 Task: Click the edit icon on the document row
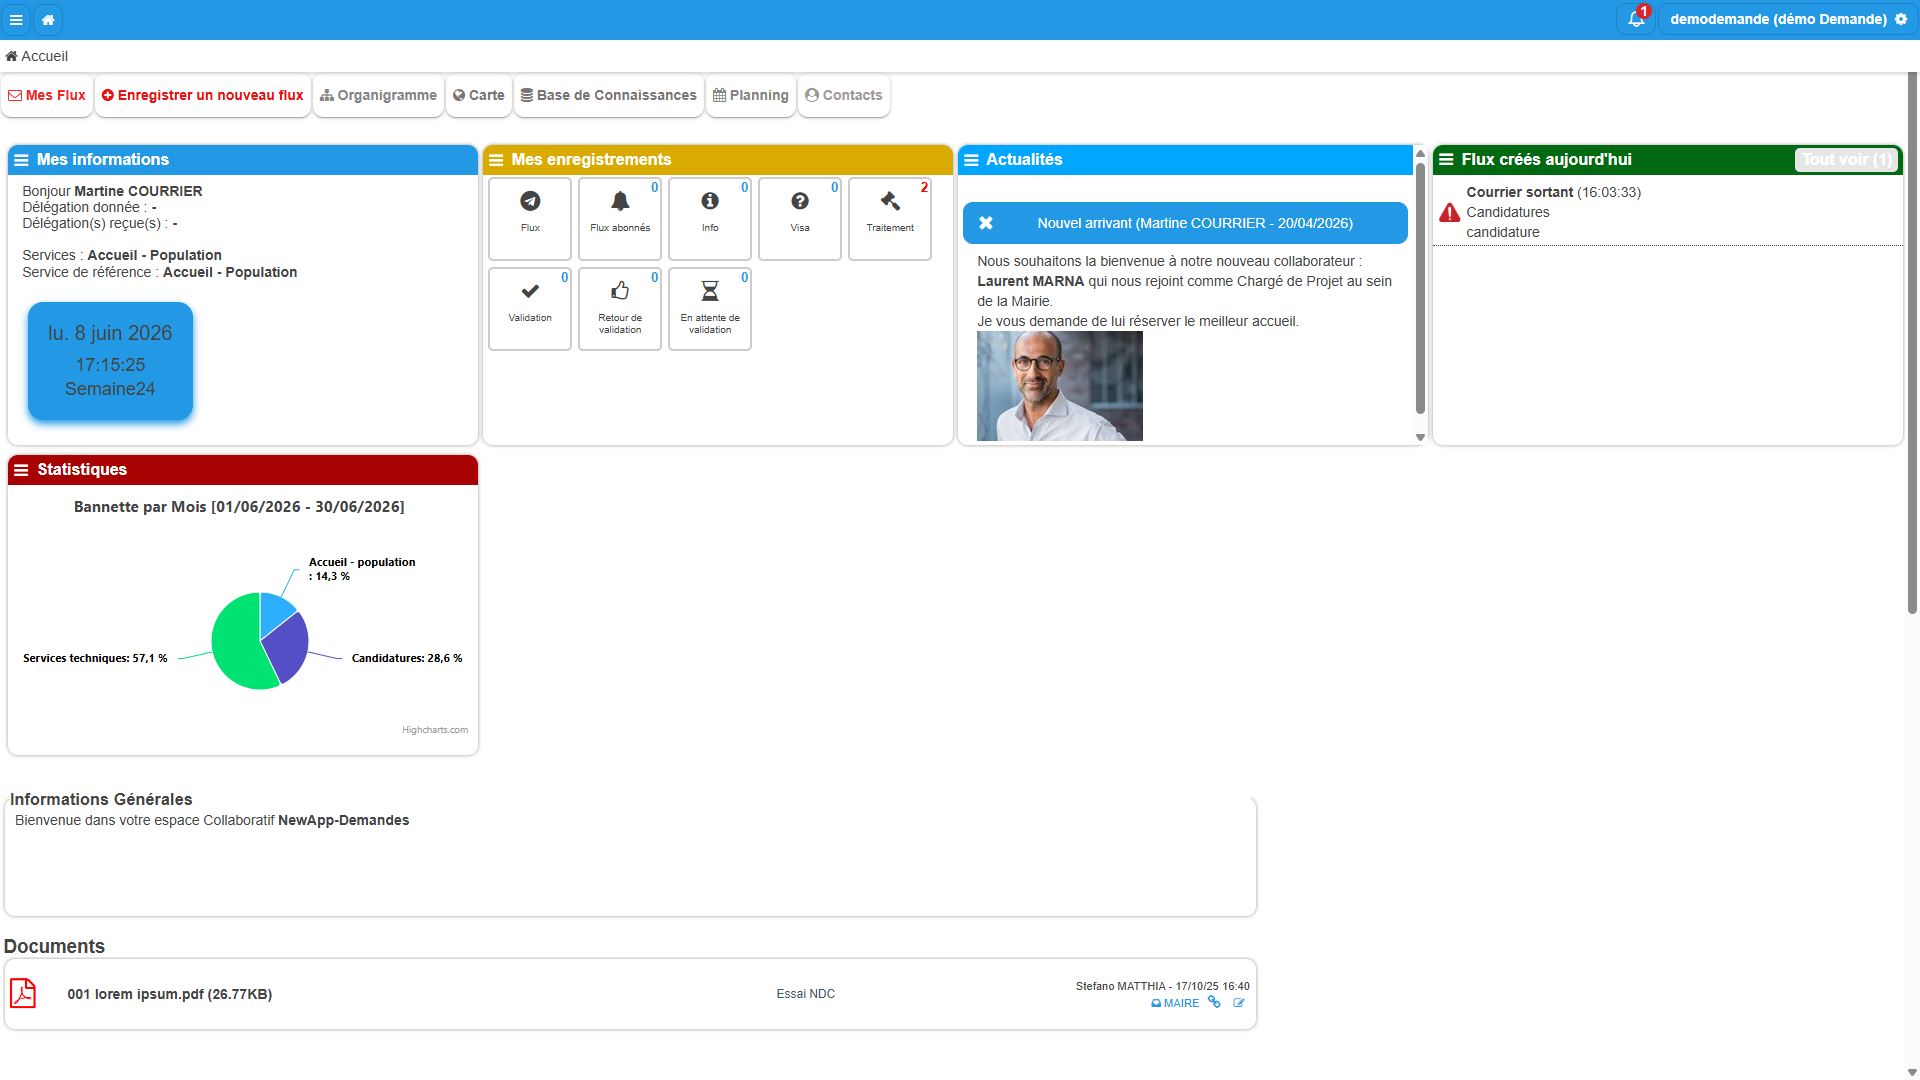coord(1239,1003)
